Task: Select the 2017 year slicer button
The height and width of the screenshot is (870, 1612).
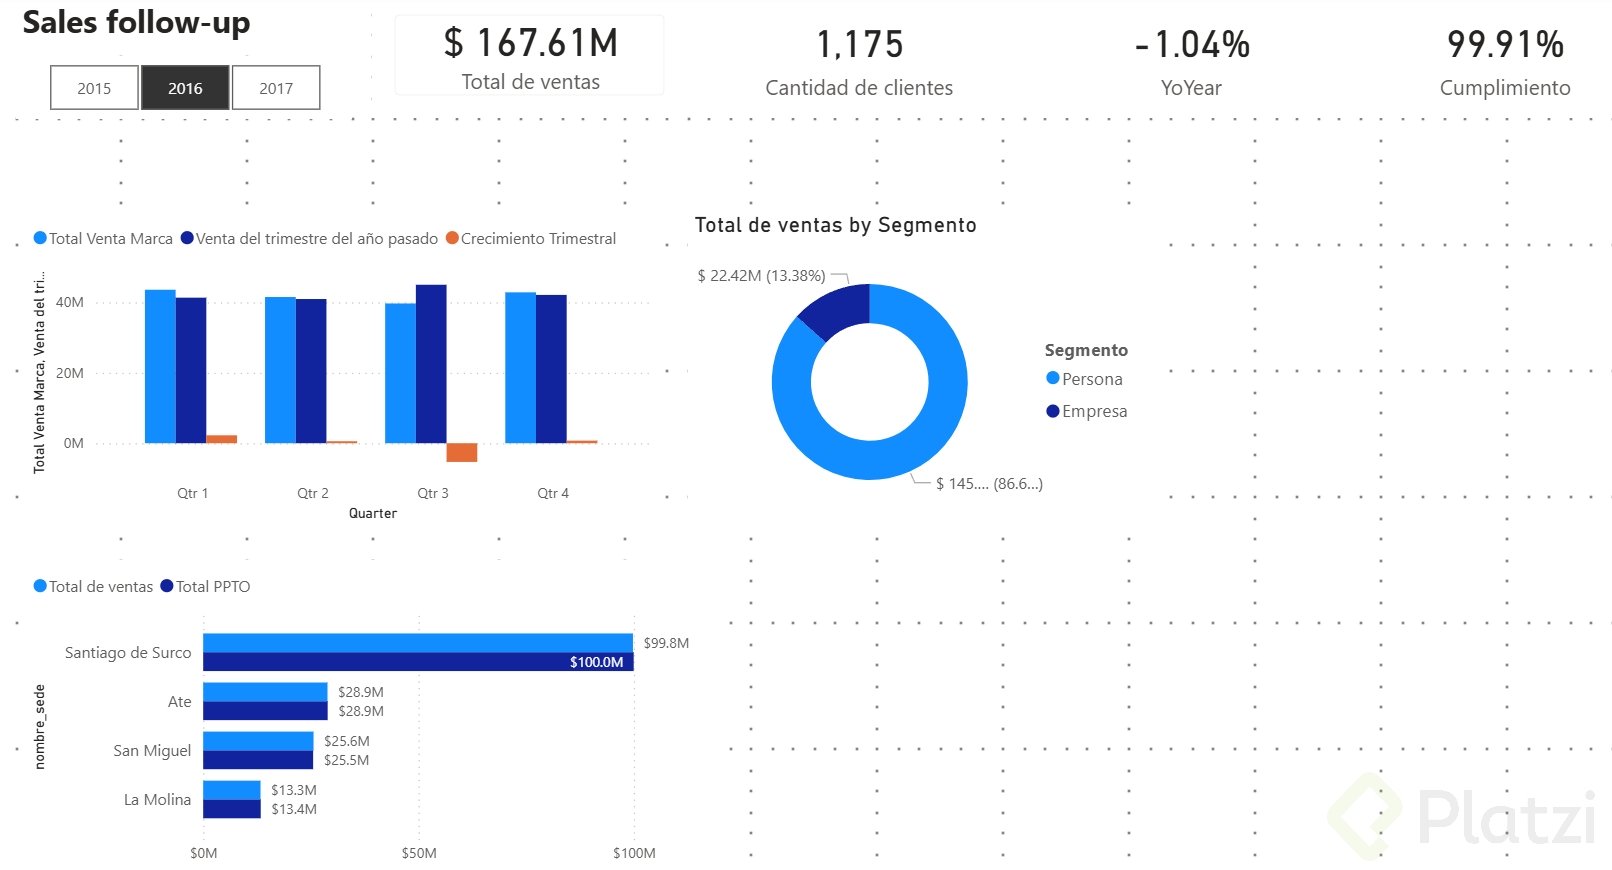Action: tap(276, 88)
